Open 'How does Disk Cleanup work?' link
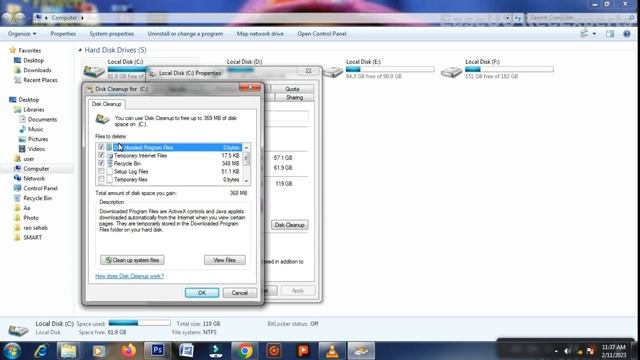 tap(129, 276)
